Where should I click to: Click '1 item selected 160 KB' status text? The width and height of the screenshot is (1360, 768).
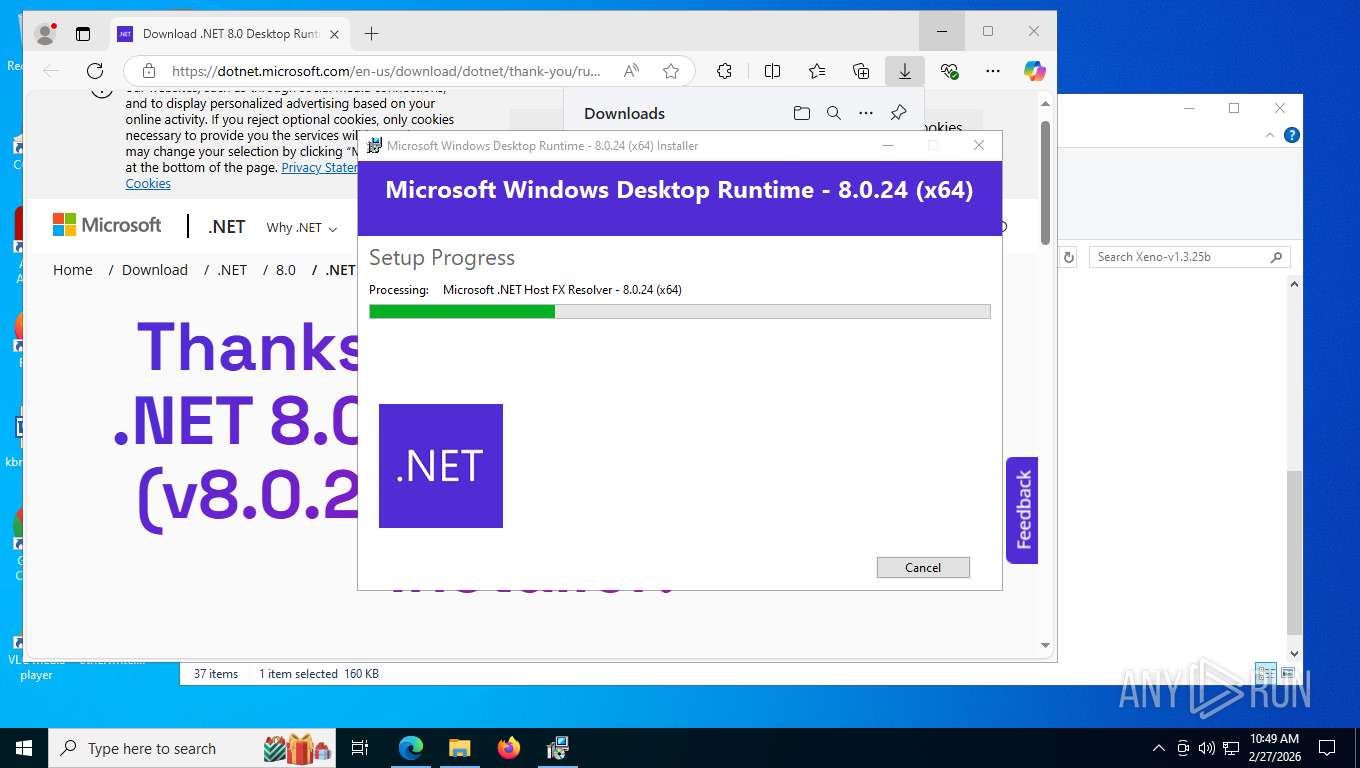[319, 674]
